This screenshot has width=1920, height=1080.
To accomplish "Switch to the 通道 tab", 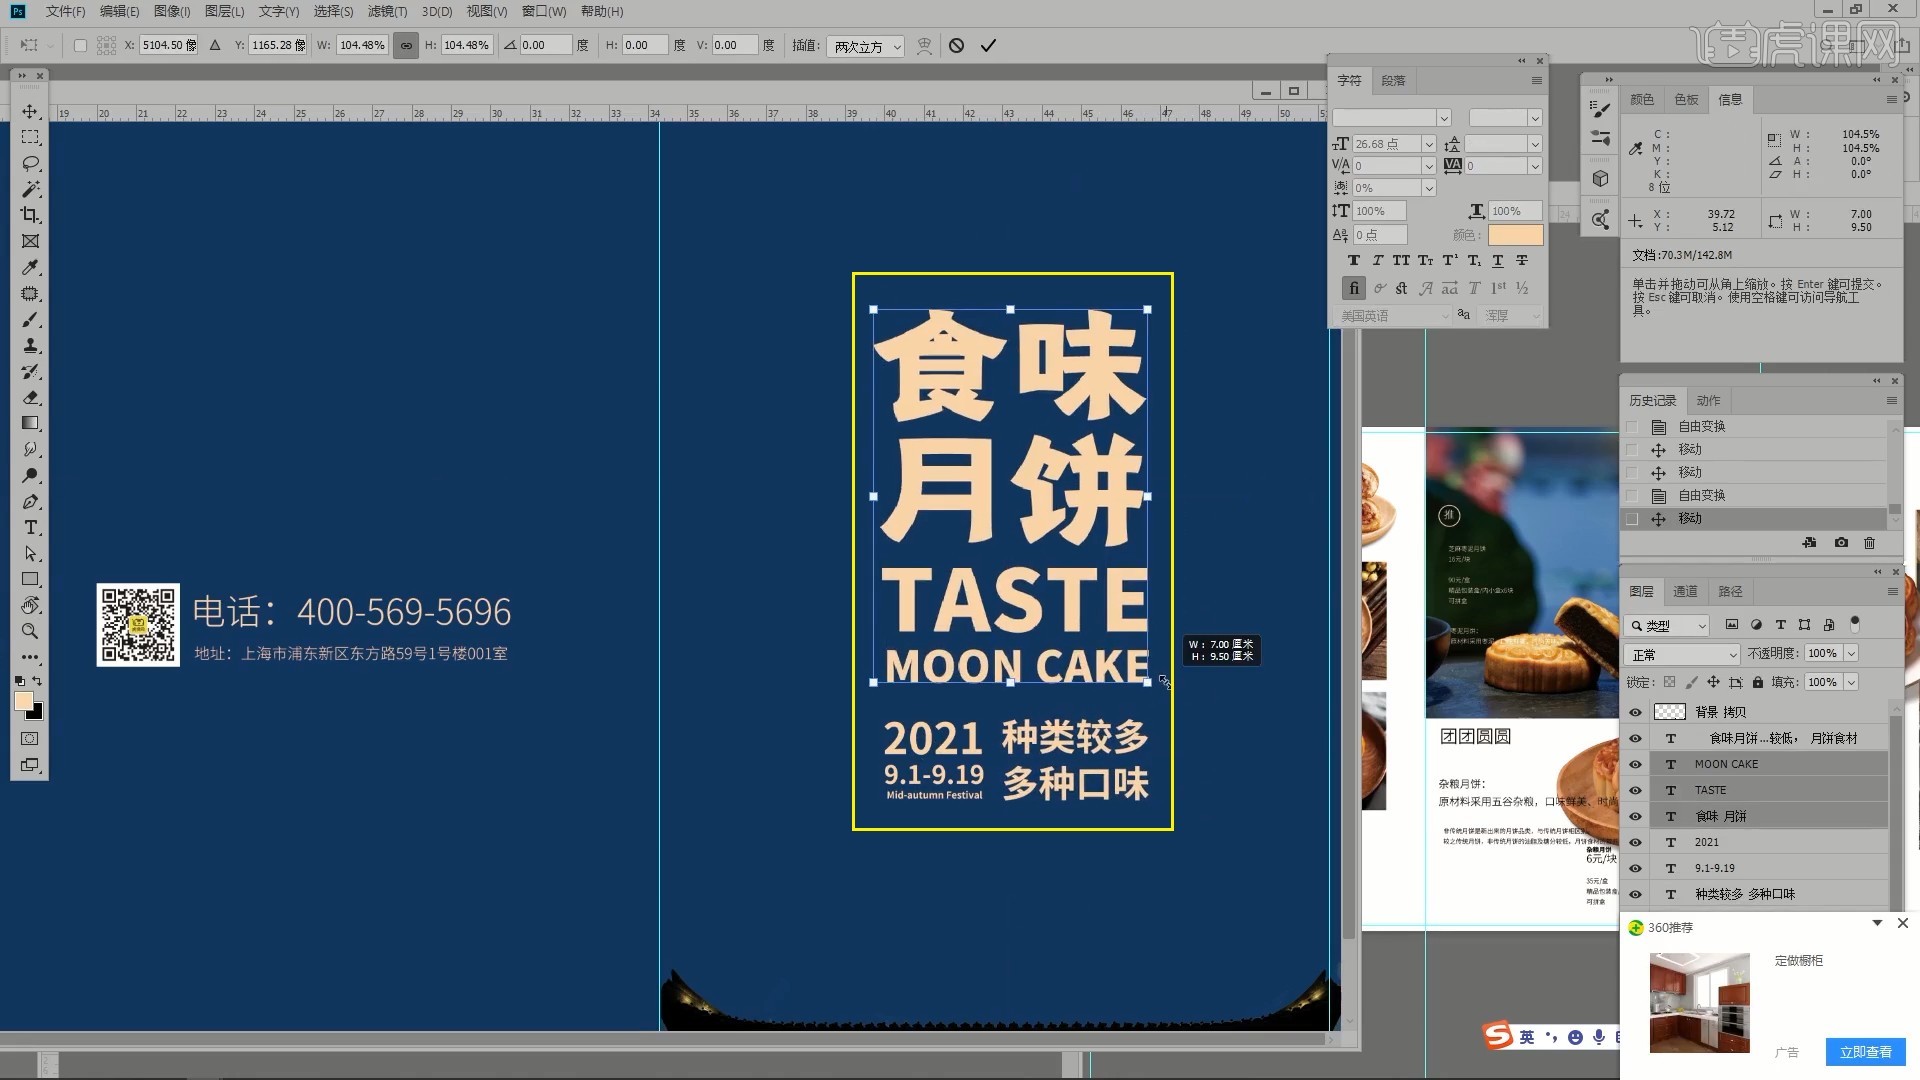I will 1685,591.
